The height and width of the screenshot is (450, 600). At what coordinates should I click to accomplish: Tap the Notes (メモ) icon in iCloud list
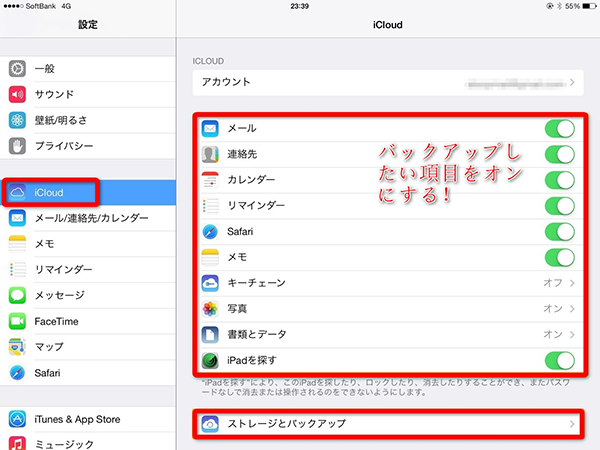click(210, 257)
